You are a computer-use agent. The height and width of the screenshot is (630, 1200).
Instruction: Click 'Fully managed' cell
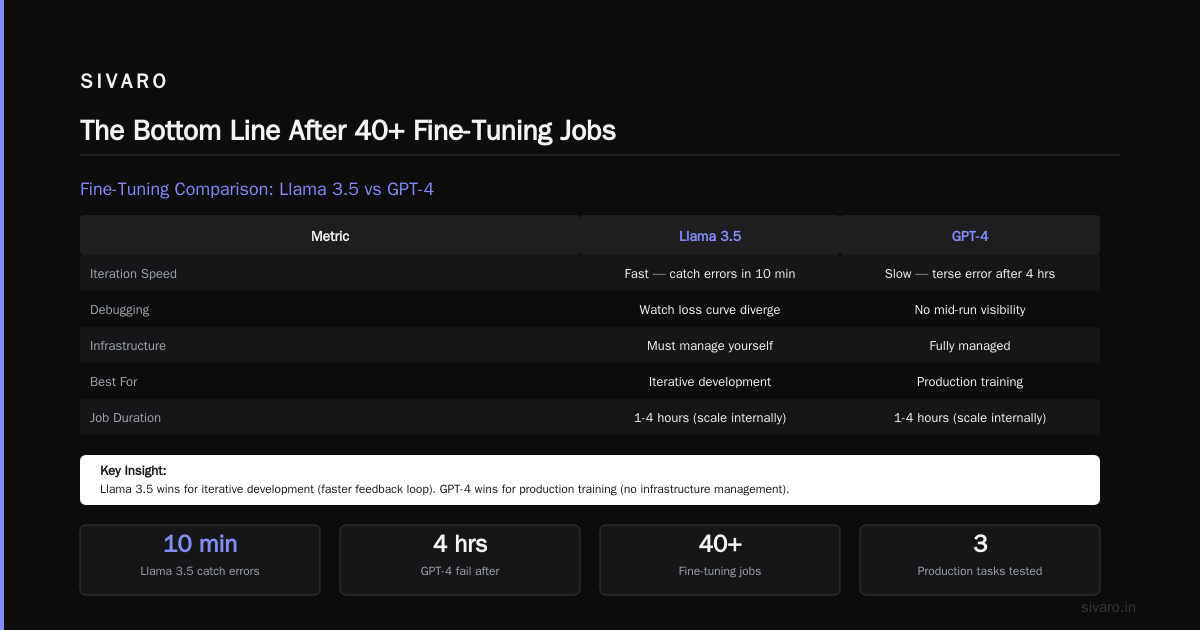pyautogui.click(x=970, y=346)
